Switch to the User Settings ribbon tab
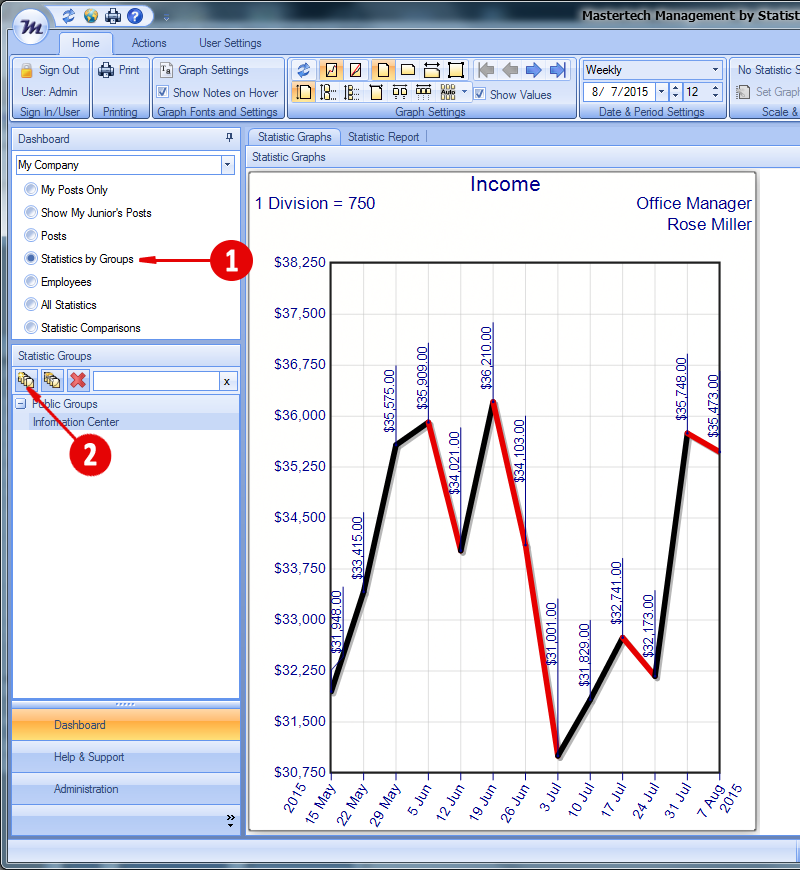Image resolution: width=800 pixels, height=870 pixels. pyautogui.click(x=230, y=43)
